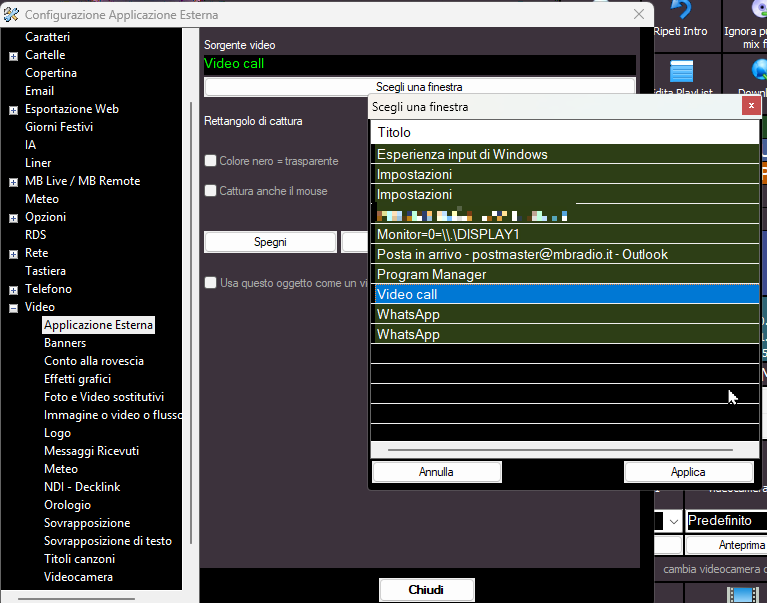Image resolution: width=767 pixels, height=603 pixels.
Task: Open the Predefinito combo box
Action: 726,520
